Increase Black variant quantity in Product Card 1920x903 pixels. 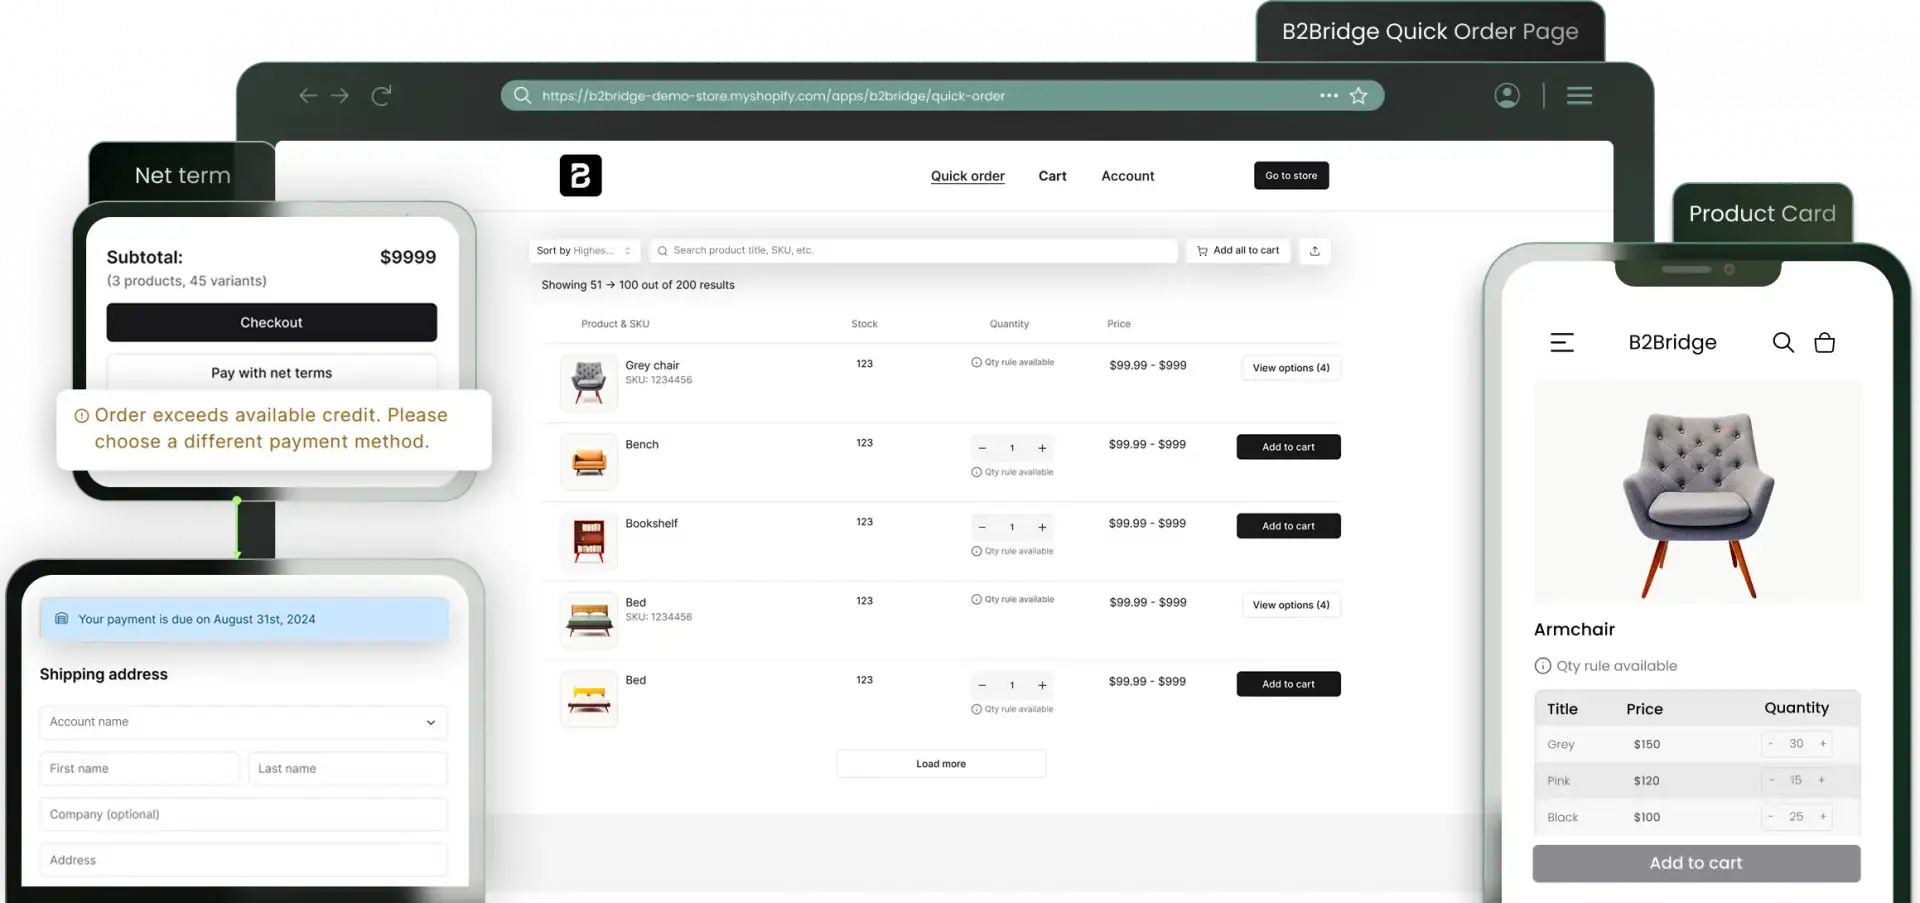[1823, 817]
